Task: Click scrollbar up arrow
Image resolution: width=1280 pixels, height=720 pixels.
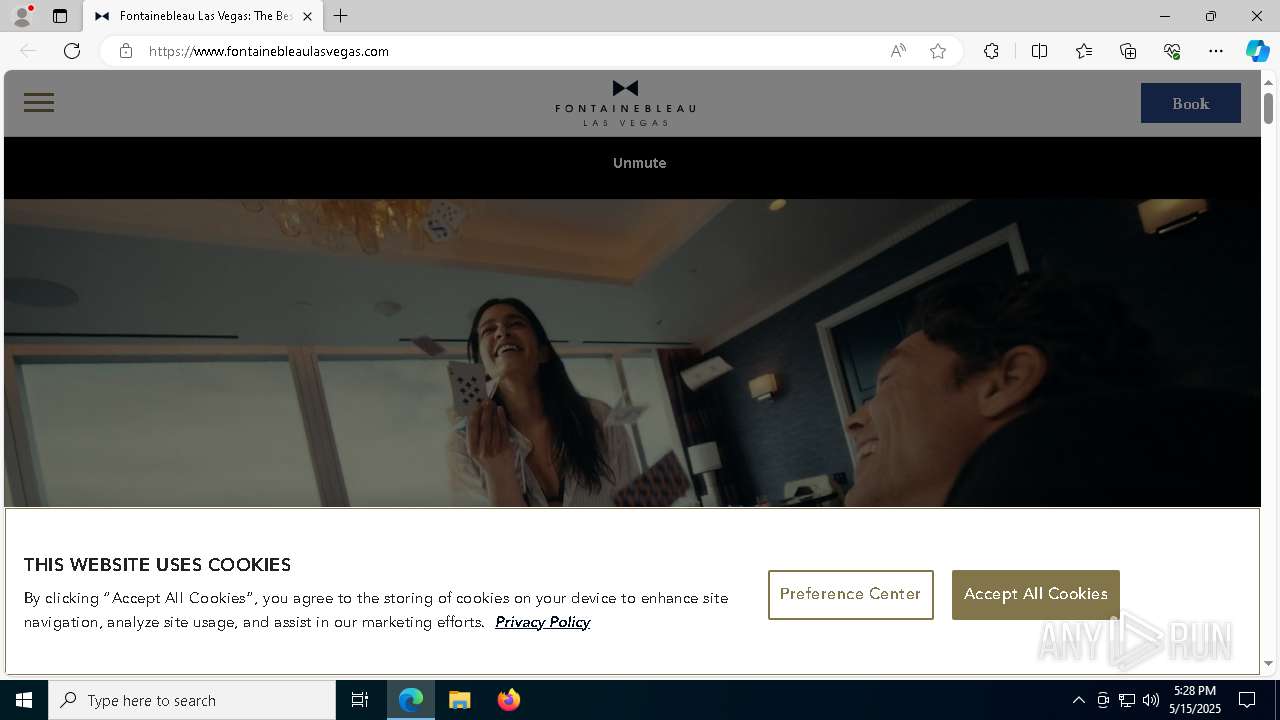Action: click(x=1269, y=81)
